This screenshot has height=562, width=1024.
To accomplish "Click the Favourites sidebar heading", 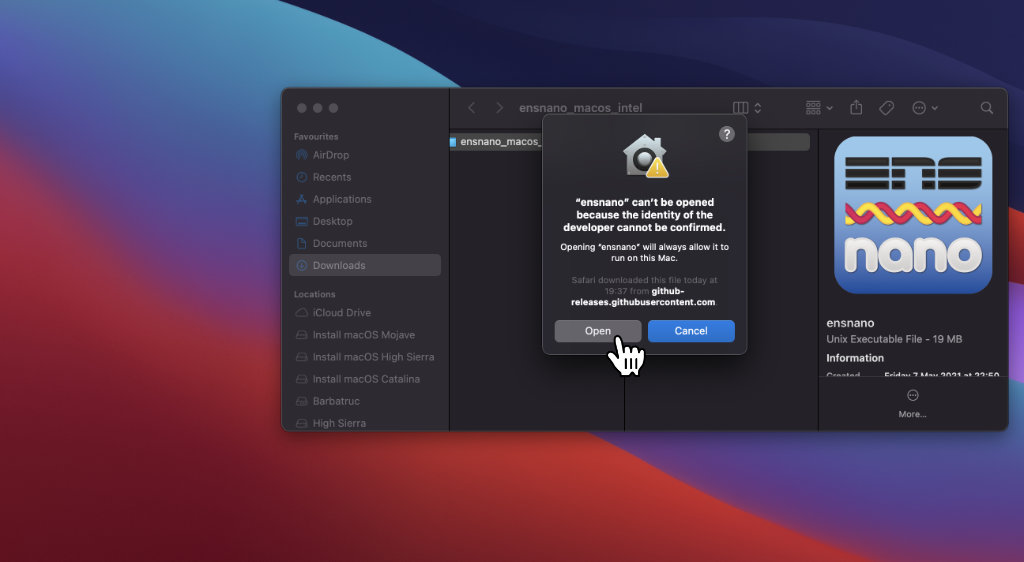I will 316,136.
